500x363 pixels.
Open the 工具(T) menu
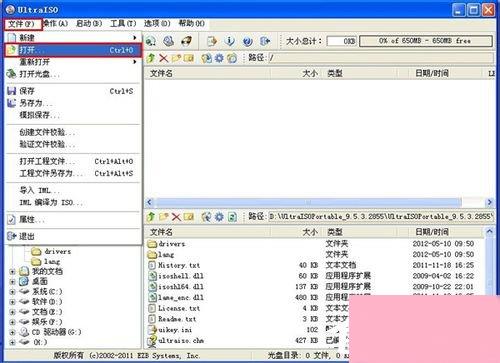[123, 23]
